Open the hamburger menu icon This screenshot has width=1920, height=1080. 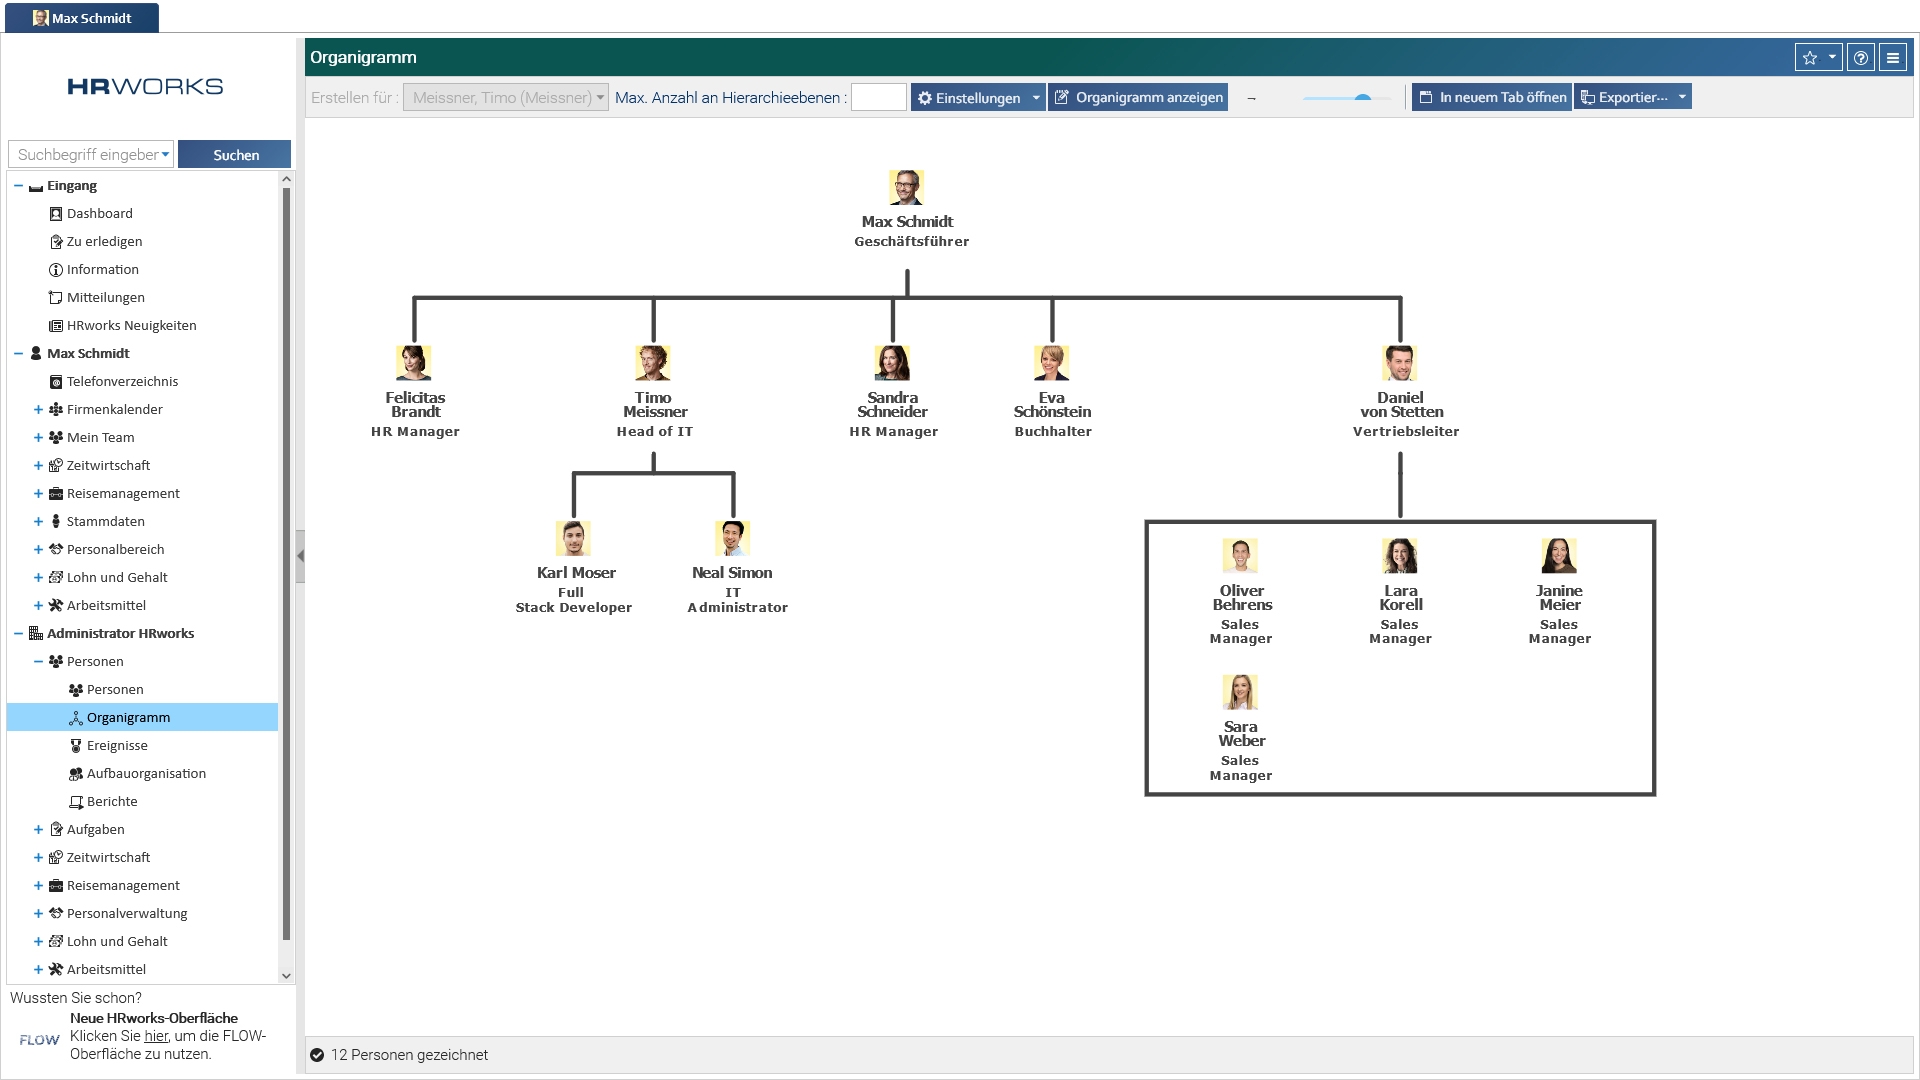click(x=1893, y=58)
